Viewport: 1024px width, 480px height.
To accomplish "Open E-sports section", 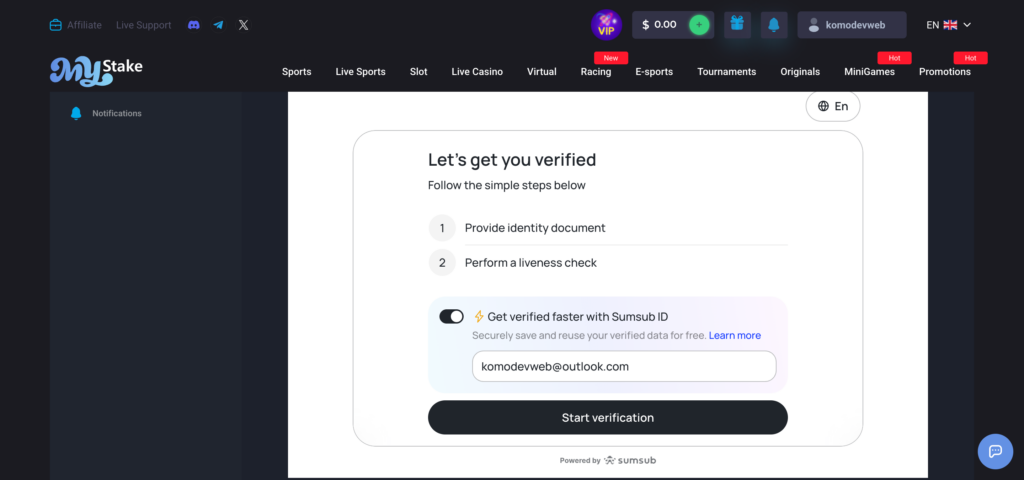I will click(x=654, y=72).
